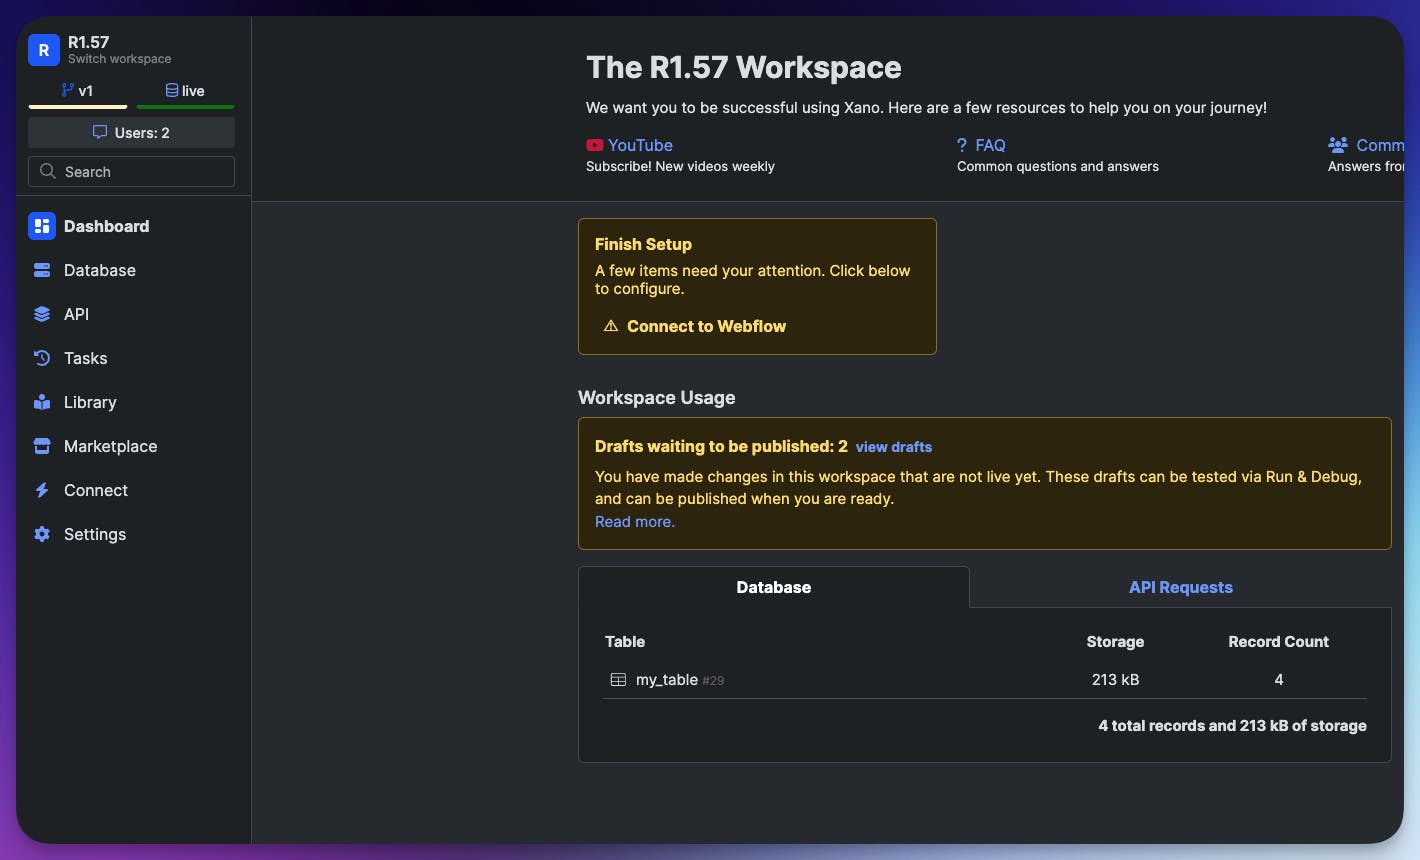Screen dimensions: 1420x860
Task: Click the 213 kB storage value
Action: pos(1115,680)
